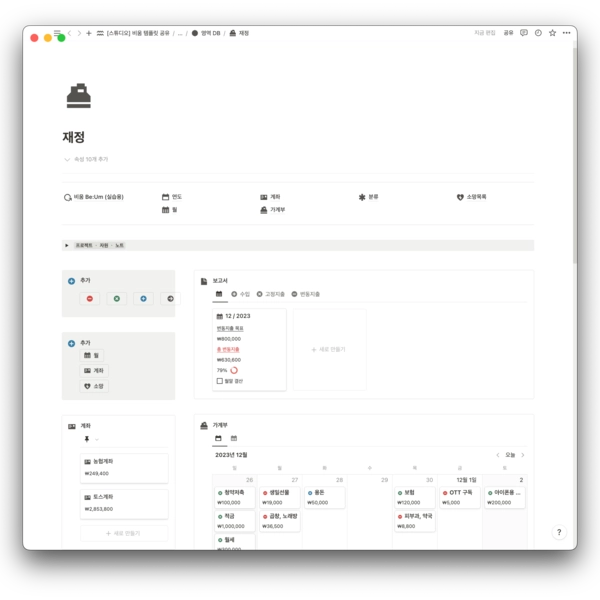This screenshot has height=600, width=600.
Task: Click the red minus expense button
Action: point(90,298)
